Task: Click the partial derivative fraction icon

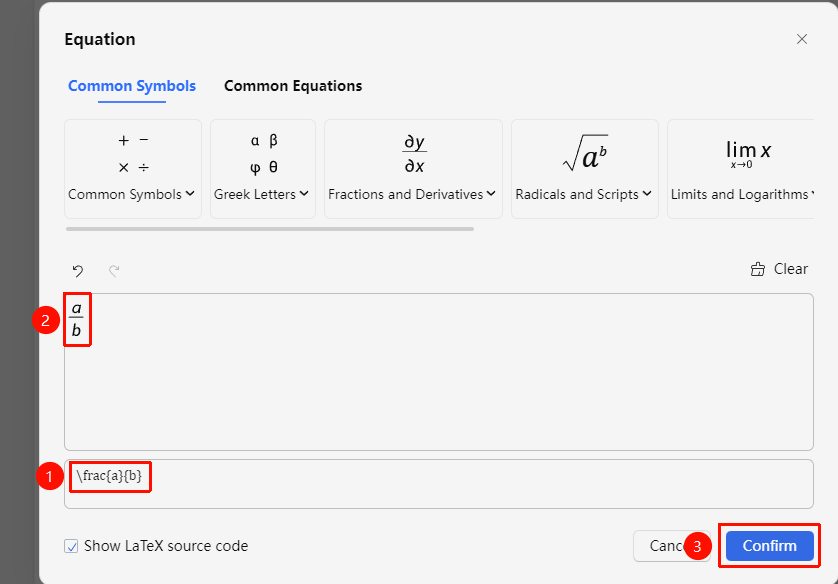Action: click(x=414, y=154)
